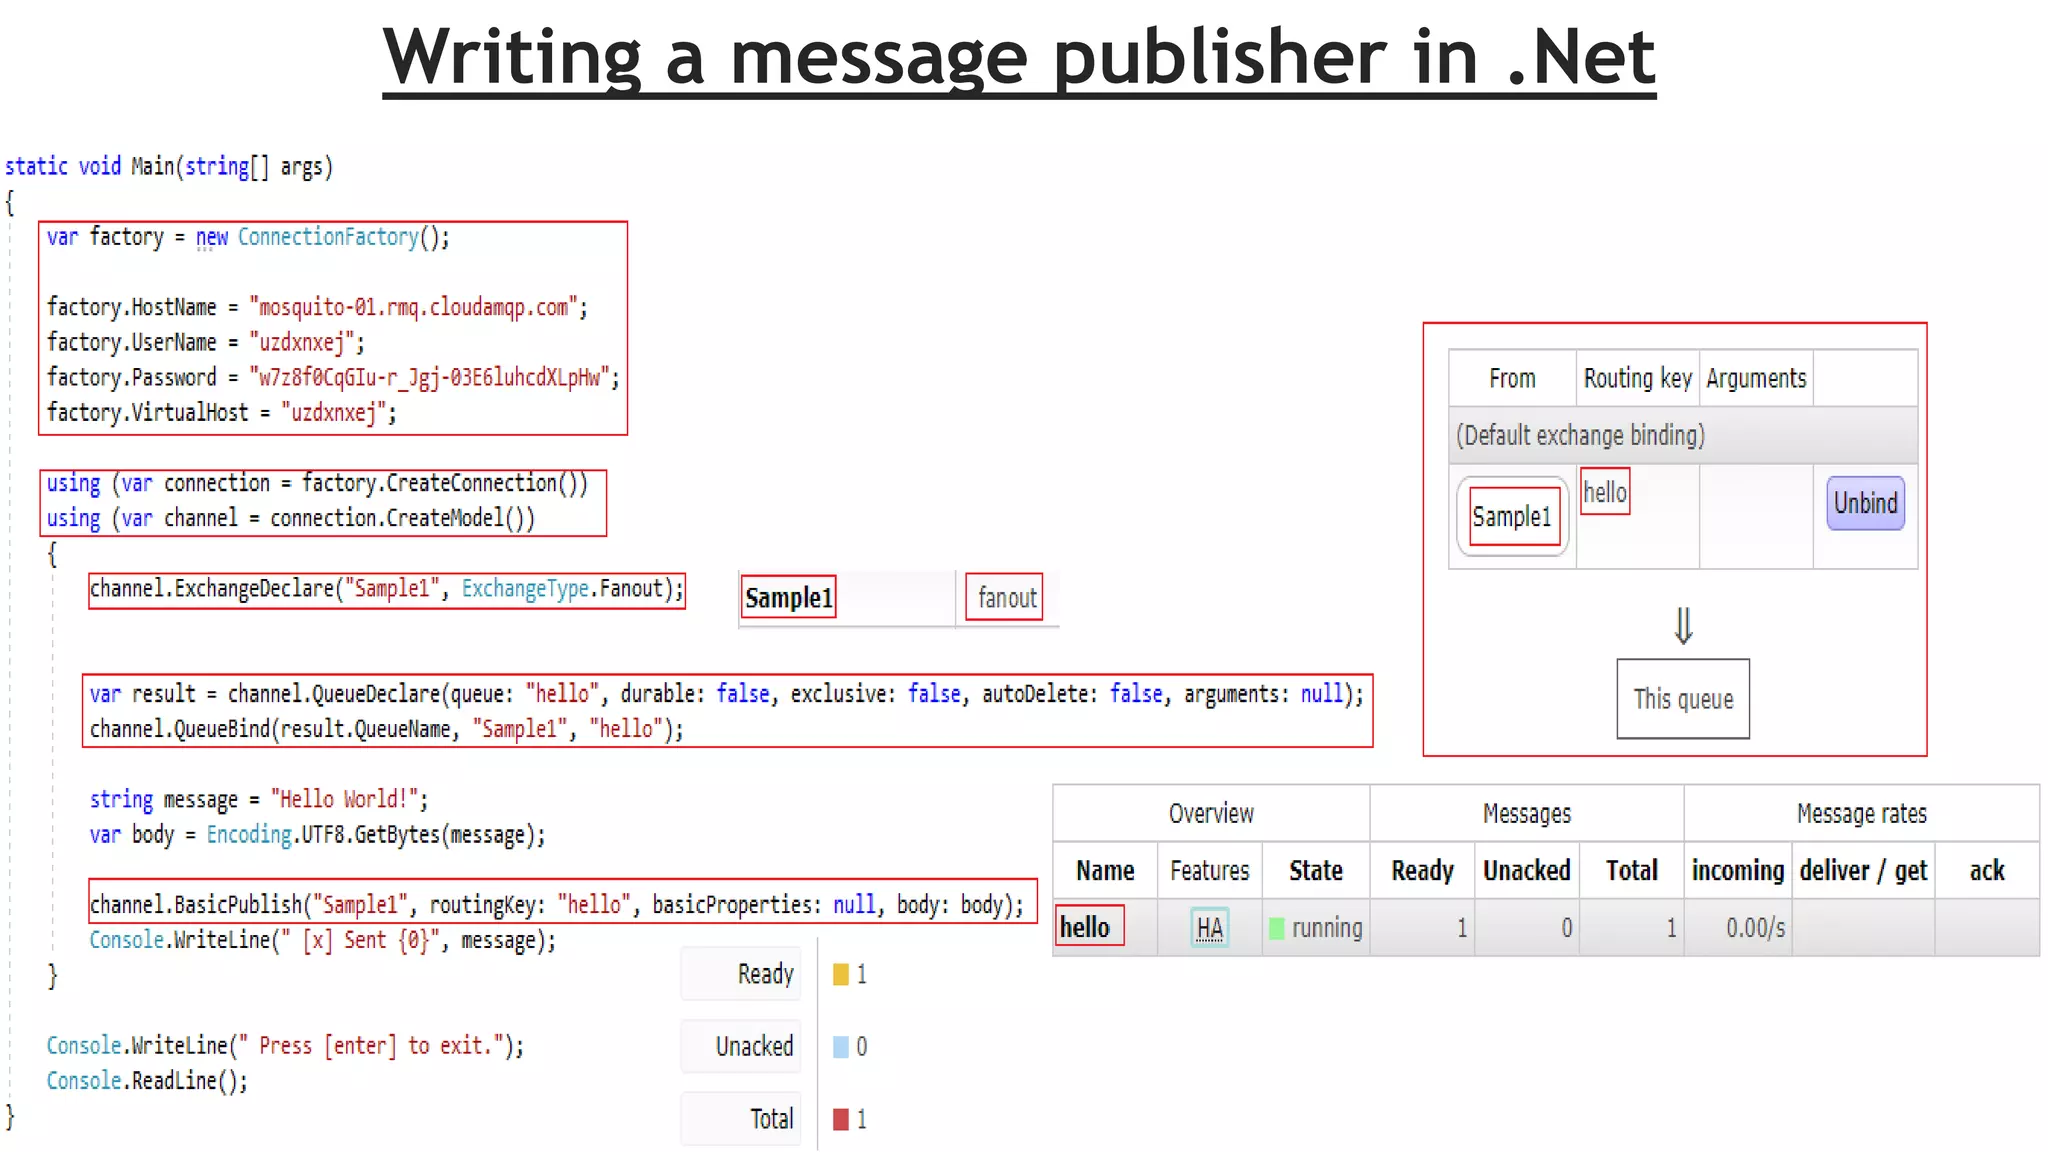The width and height of the screenshot is (2048, 1152).
Task: Select the ack column header
Action: (x=1987, y=871)
